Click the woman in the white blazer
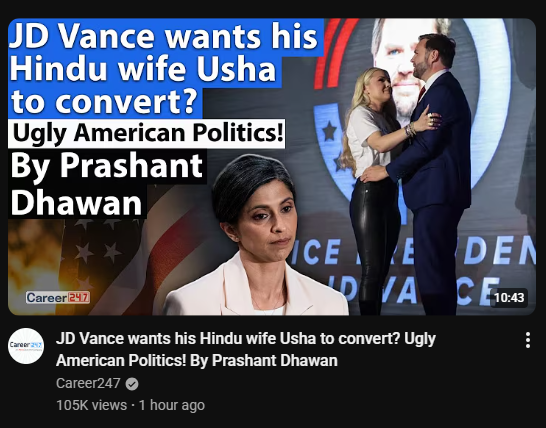Screen dimensions: 546x428 [256, 237]
